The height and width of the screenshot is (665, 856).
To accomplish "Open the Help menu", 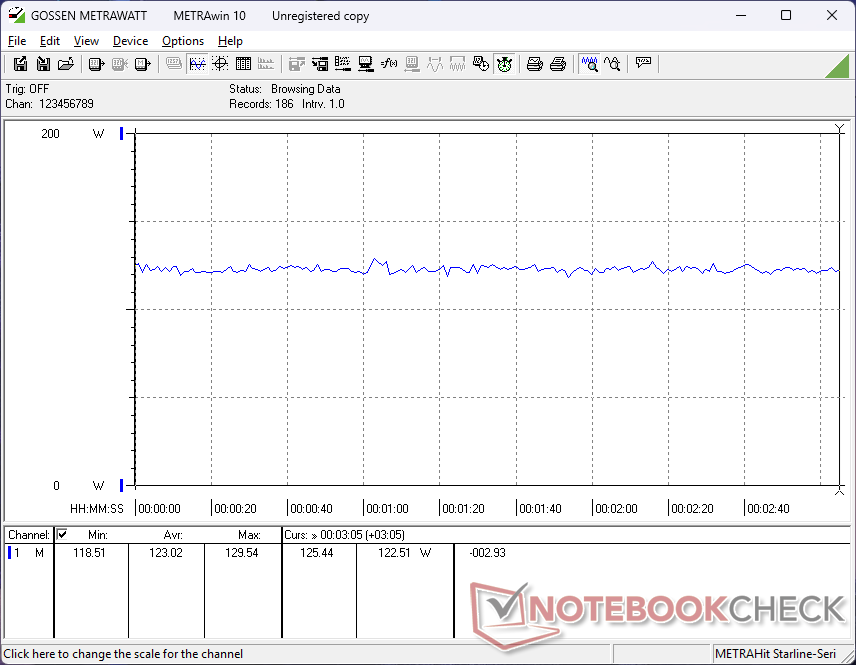I will coord(230,41).
